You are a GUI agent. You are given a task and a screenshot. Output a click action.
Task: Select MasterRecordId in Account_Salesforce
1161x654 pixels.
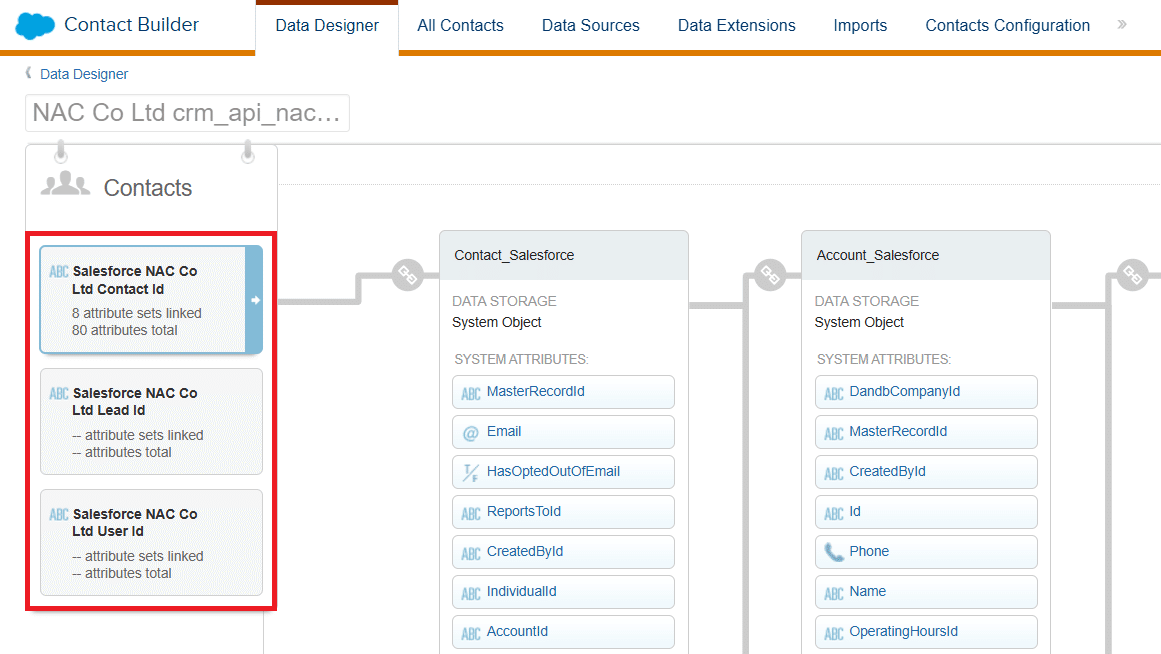[x=926, y=432]
